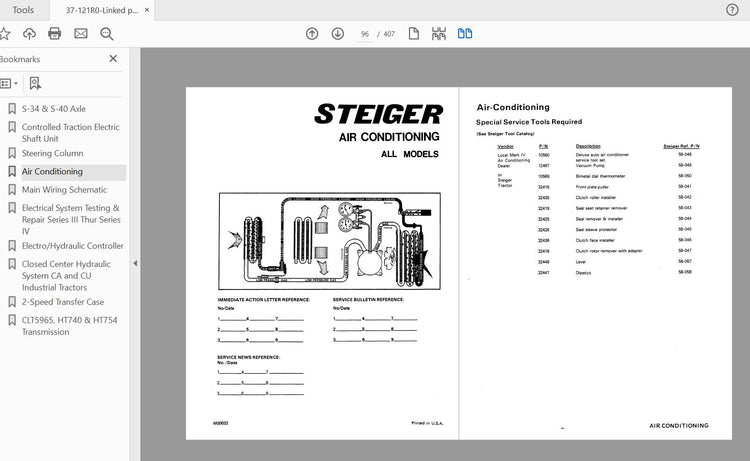Open CLT5965, HT740 & HT754 Transmission bookmark

pyautogui.click(x=69, y=326)
